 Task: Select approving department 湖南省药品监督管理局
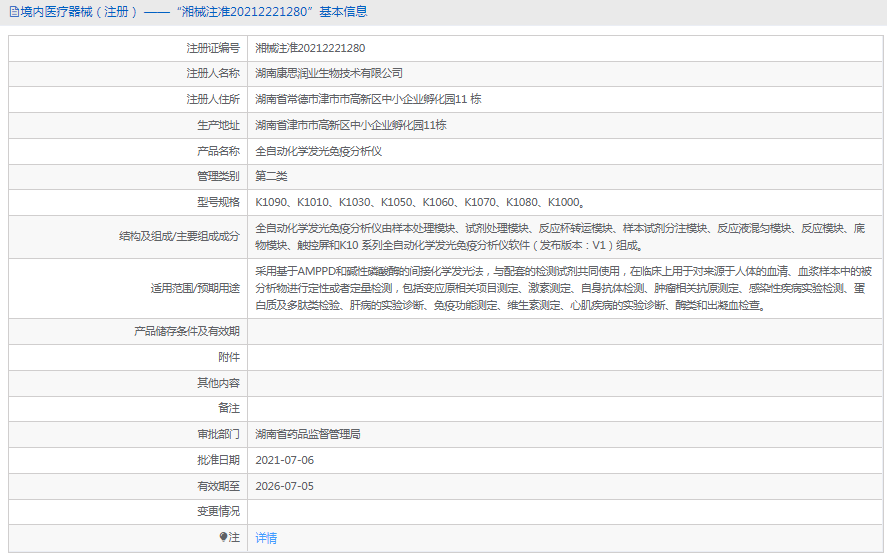tap(308, 434)
